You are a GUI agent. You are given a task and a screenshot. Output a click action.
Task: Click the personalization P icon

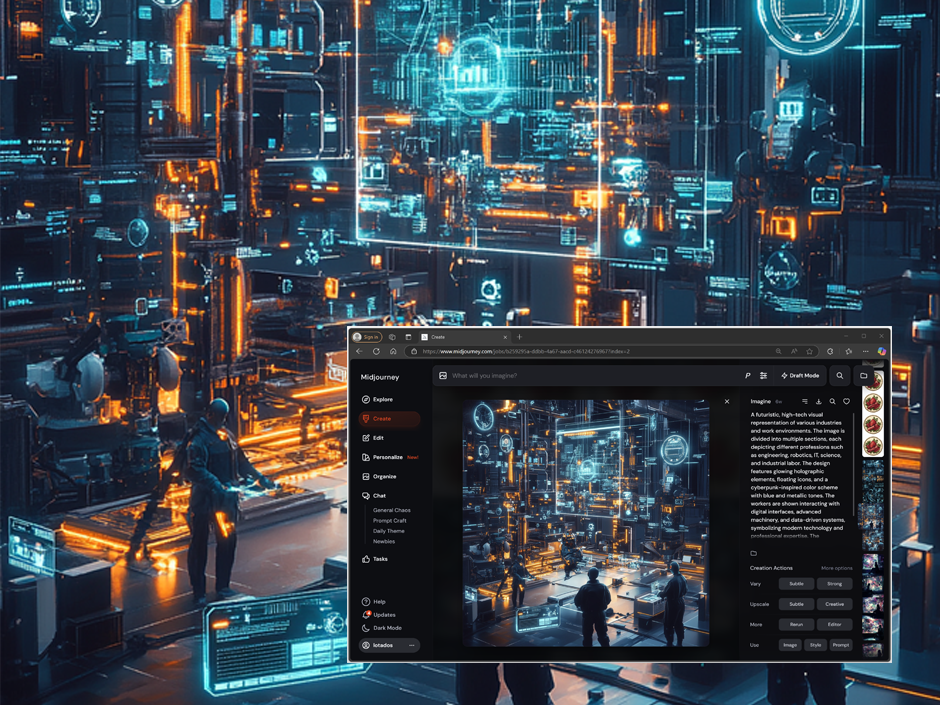(x=747, y=376)
